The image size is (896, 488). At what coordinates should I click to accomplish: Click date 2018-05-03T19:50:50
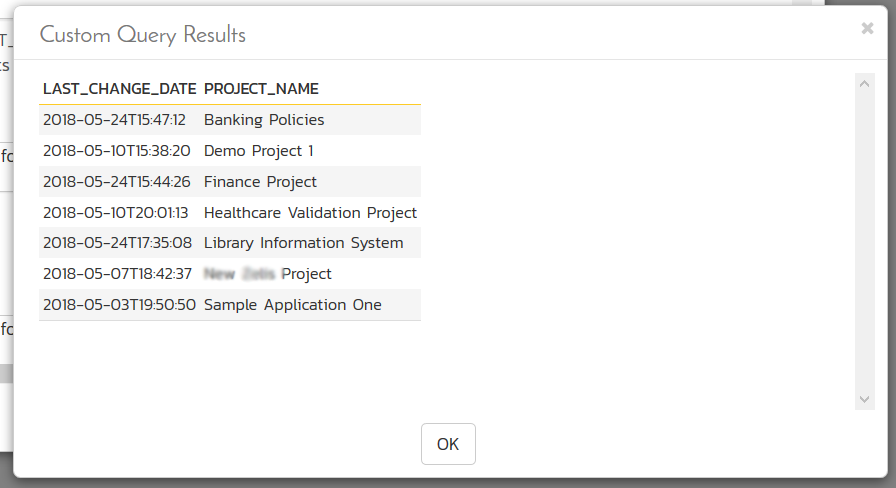click(x=119, y=305)
